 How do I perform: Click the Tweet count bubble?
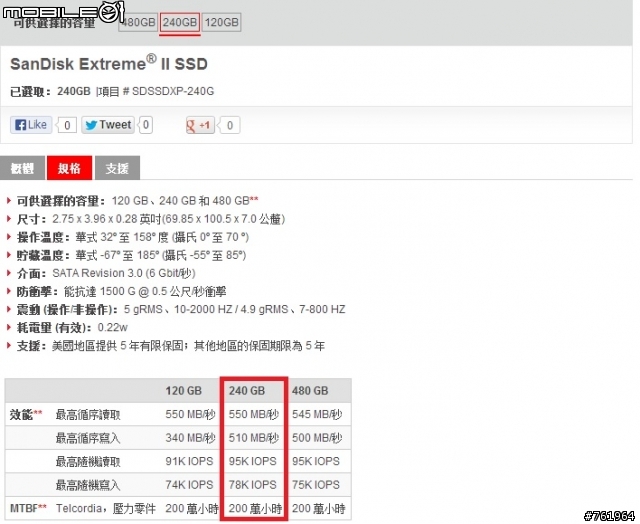pos(146,125)
